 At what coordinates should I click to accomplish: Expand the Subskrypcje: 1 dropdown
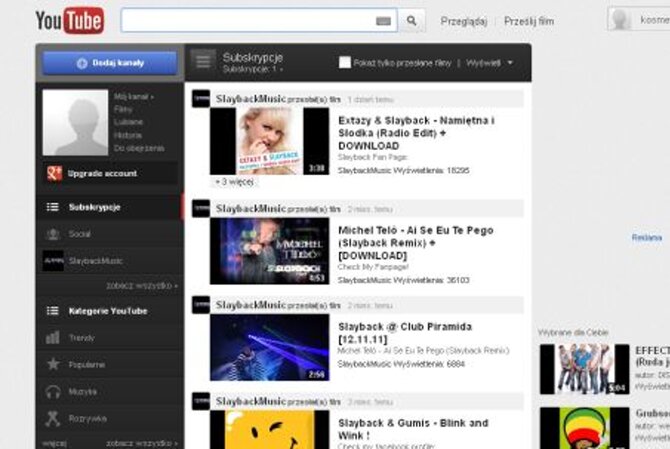point(253,69)
